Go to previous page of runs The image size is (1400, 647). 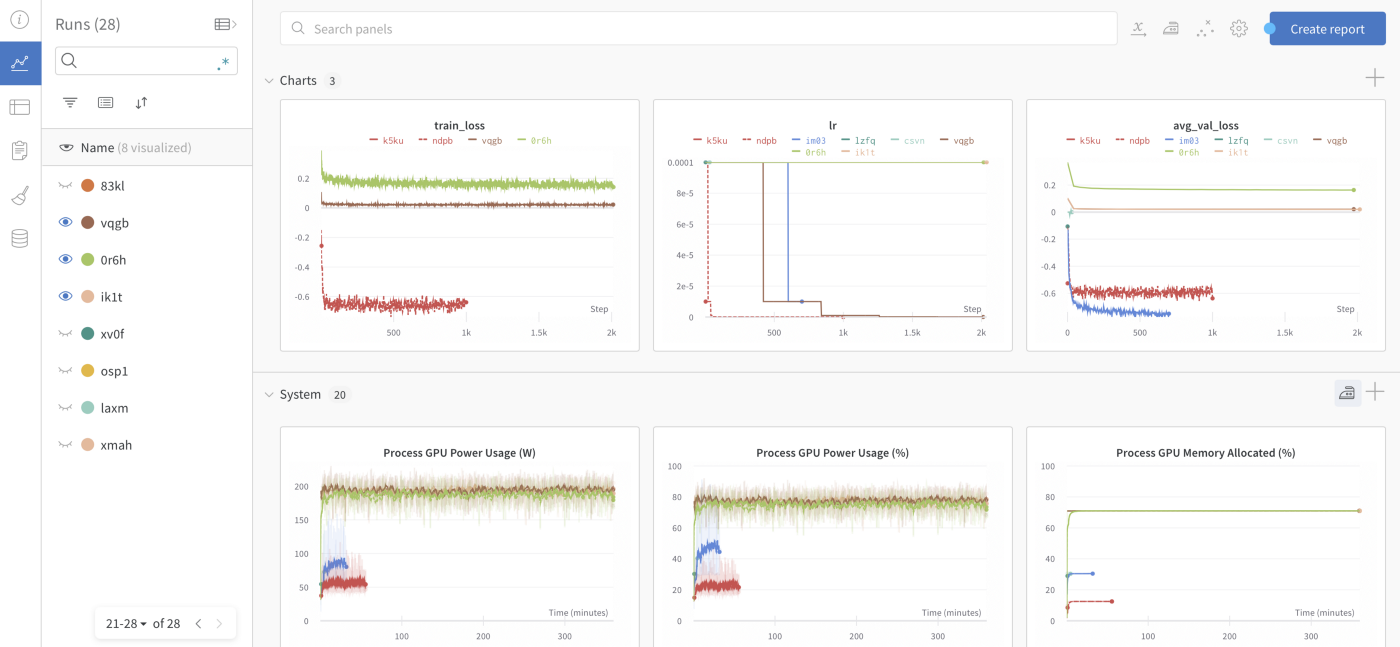(198, 624)
